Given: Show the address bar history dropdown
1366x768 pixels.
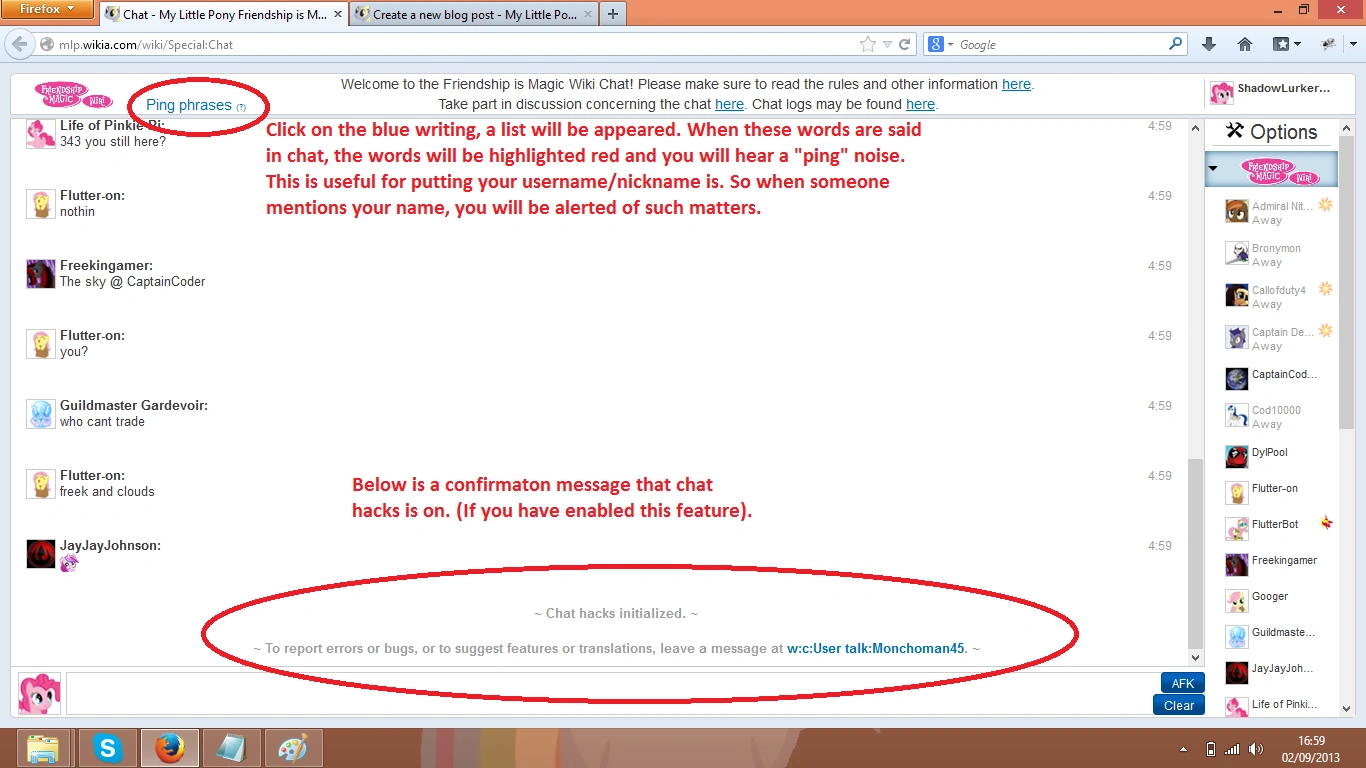Looking at the screenshot, I should click(886, 45).
